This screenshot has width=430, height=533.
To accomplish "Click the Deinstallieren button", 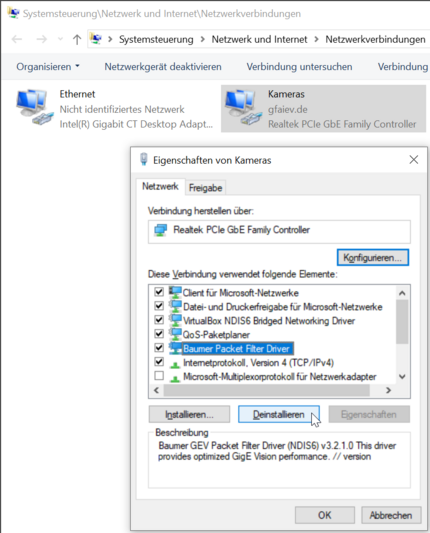I will (x=279, y=414).
